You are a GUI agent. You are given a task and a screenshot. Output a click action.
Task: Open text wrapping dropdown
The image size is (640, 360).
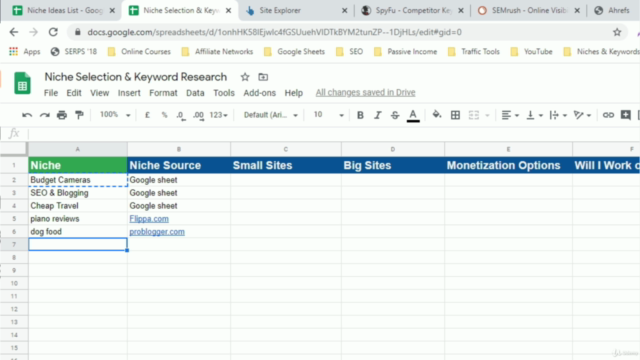click(558, 115)
